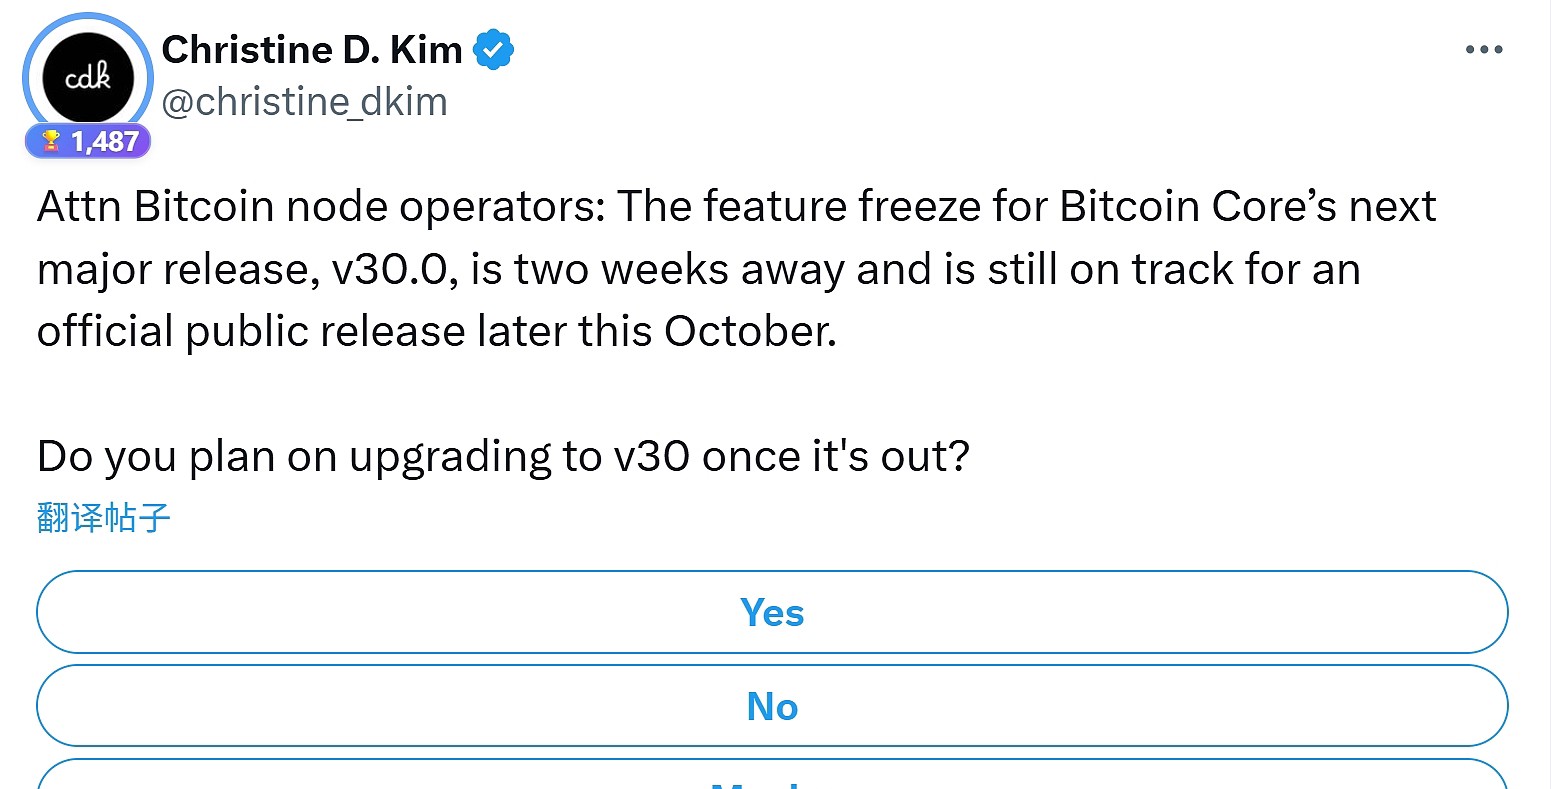Open Christine D. Kim's profile name

[310, 48]
